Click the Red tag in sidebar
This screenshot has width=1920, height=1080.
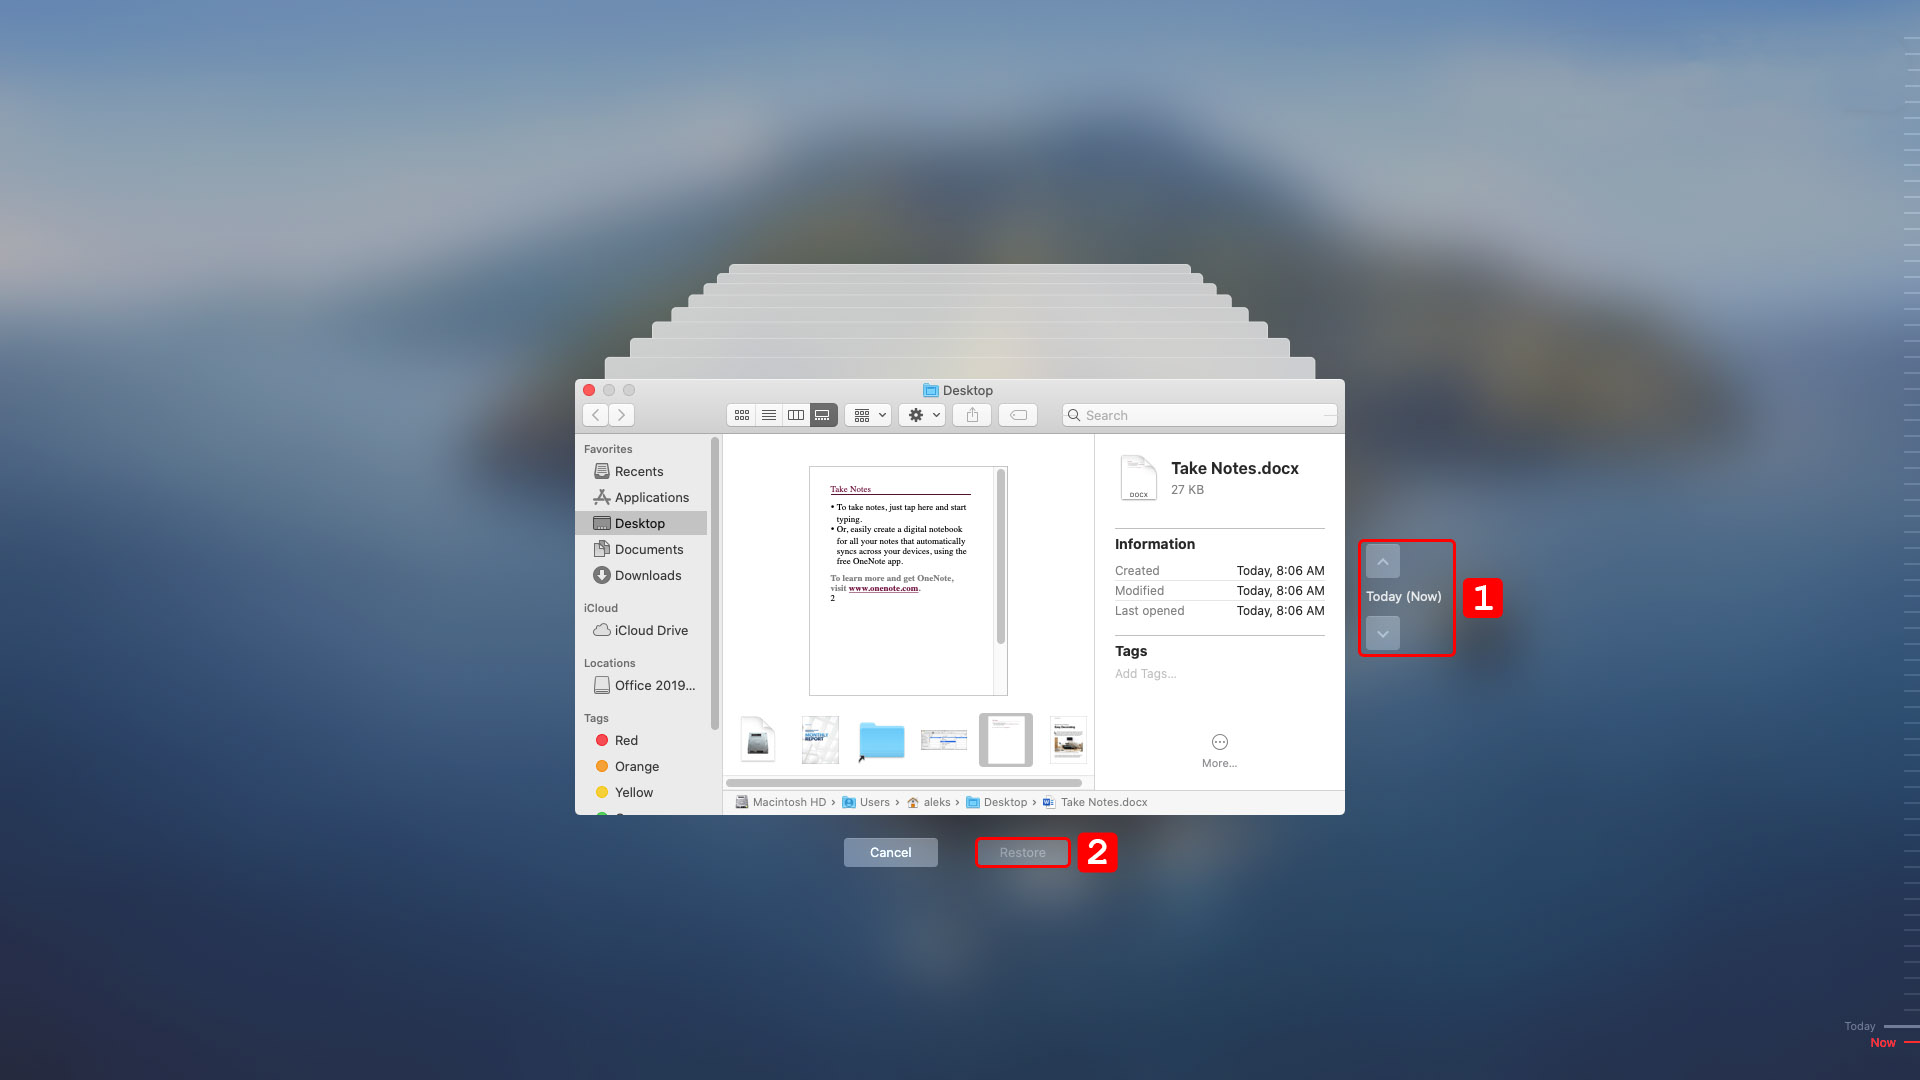click(x=626, y=740)
